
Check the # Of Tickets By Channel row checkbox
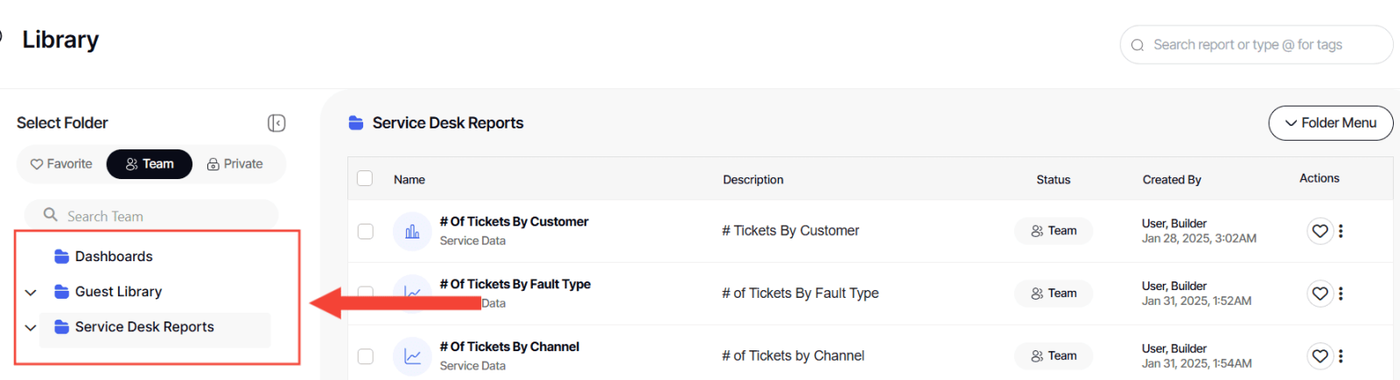pyautogui.click(x=365, y=355)
